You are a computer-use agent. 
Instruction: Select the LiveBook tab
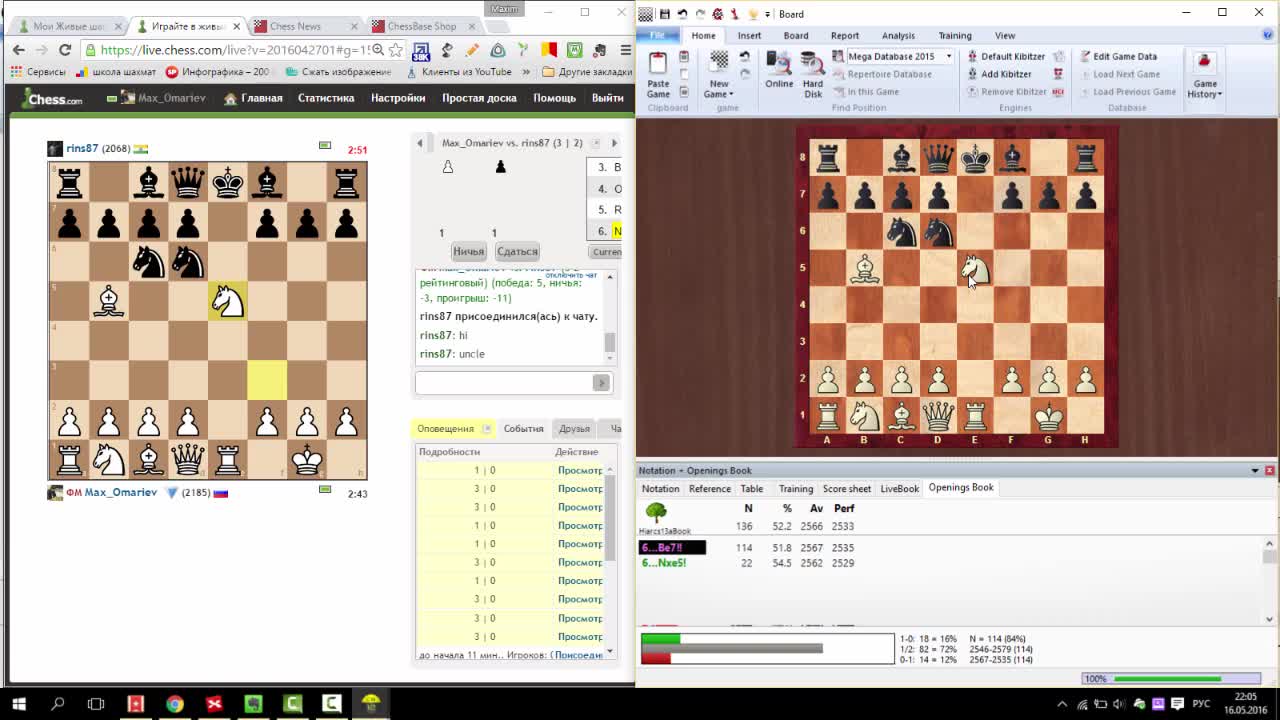tap(899, 488)
